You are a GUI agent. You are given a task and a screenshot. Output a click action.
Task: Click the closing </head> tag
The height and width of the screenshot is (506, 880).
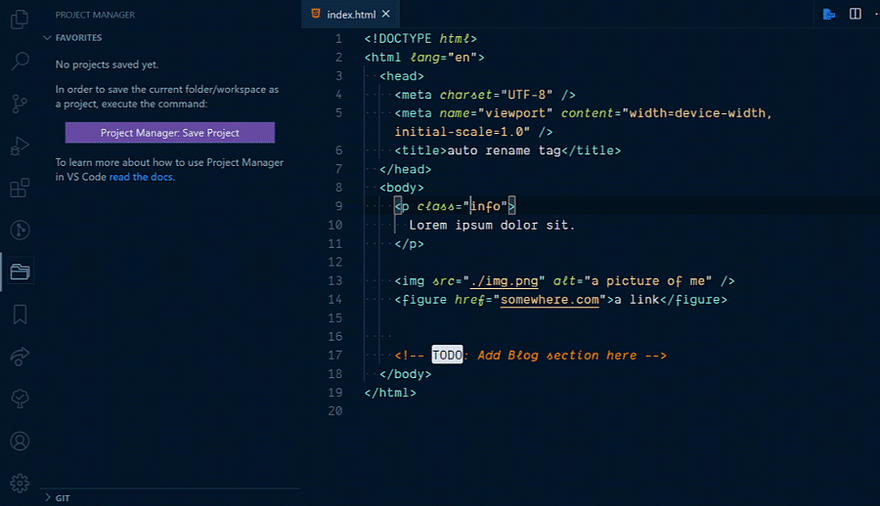(405, 169)
